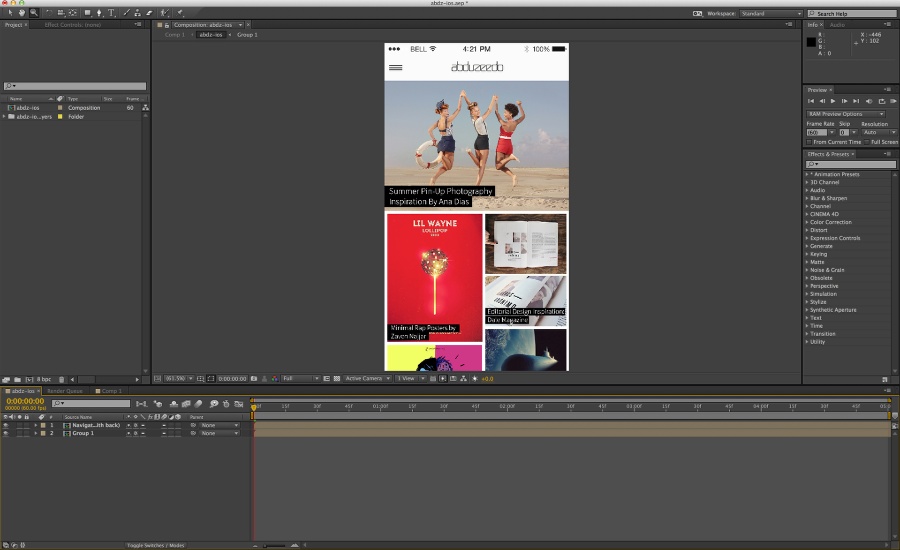Select the Hand tool
The height and width of the screenshot is (550, 900).
point(22,13)
